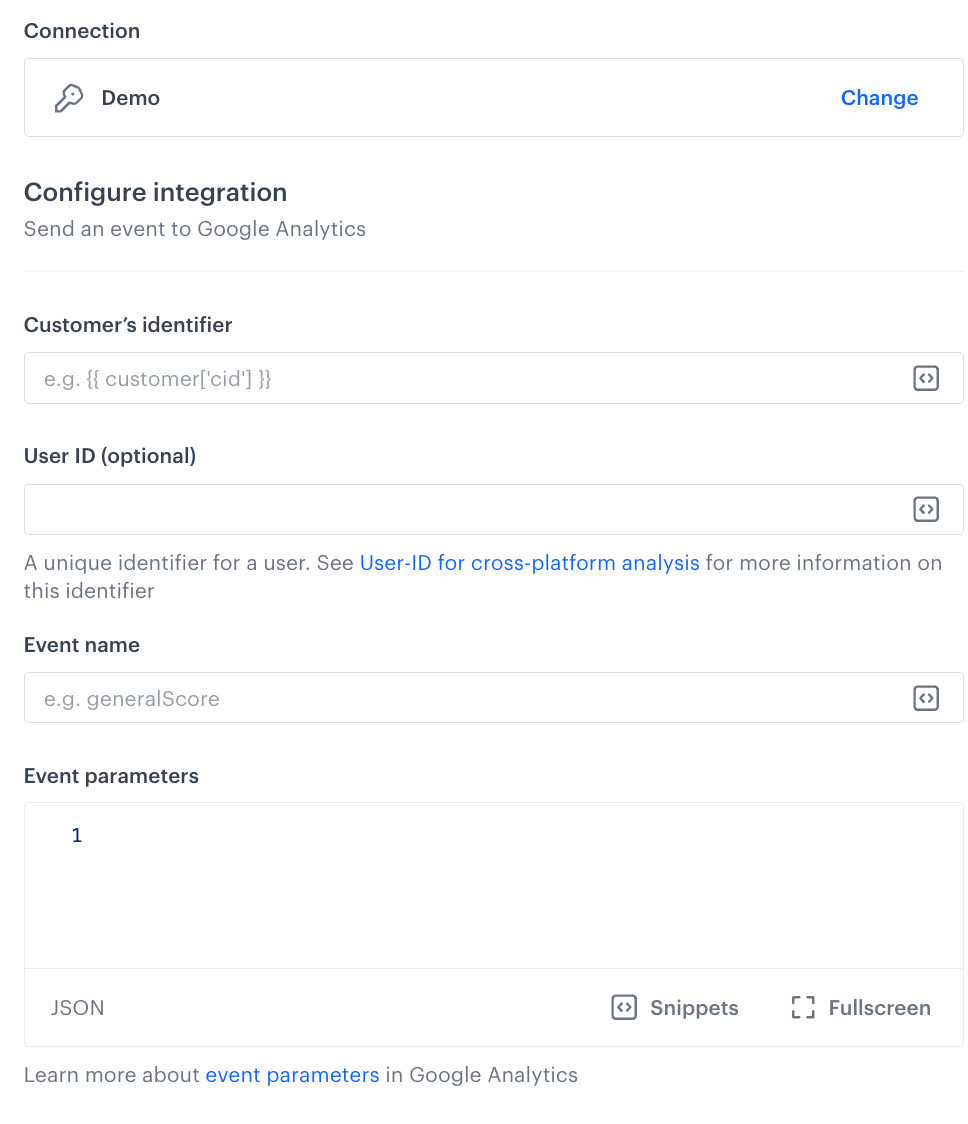This screenshot has width=968, height=1124.
Task: Focus the Customer's identifier input
Action: click(x=400, y=378)
